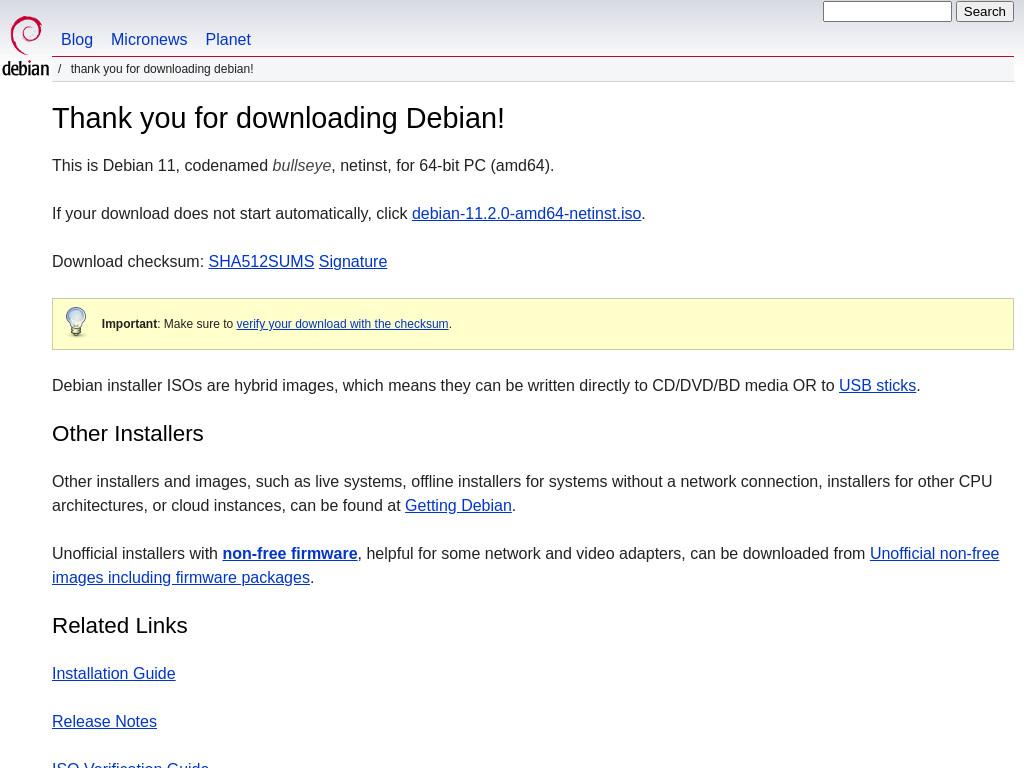
Task: Click the 'Download checksum:' label text
Action: click(x=128, y=261)
